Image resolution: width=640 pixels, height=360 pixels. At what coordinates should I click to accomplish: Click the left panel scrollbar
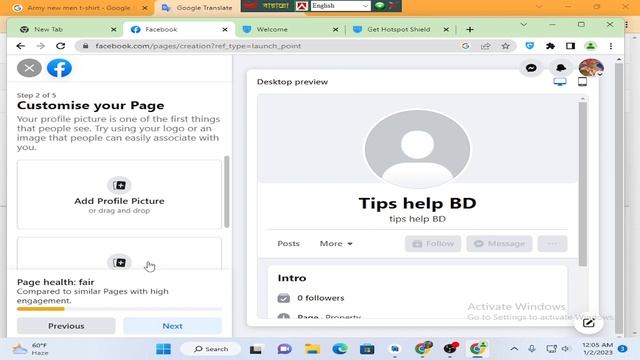(x=227, y=192)
